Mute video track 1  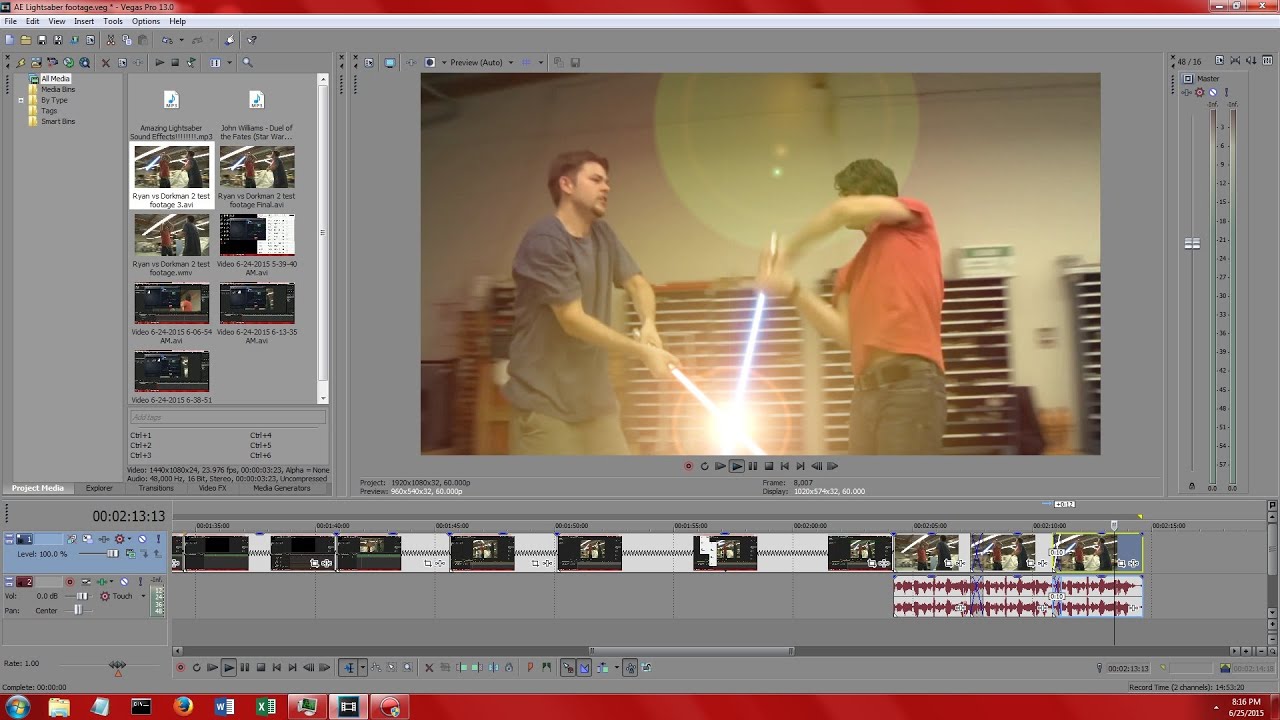coord(142,539)
